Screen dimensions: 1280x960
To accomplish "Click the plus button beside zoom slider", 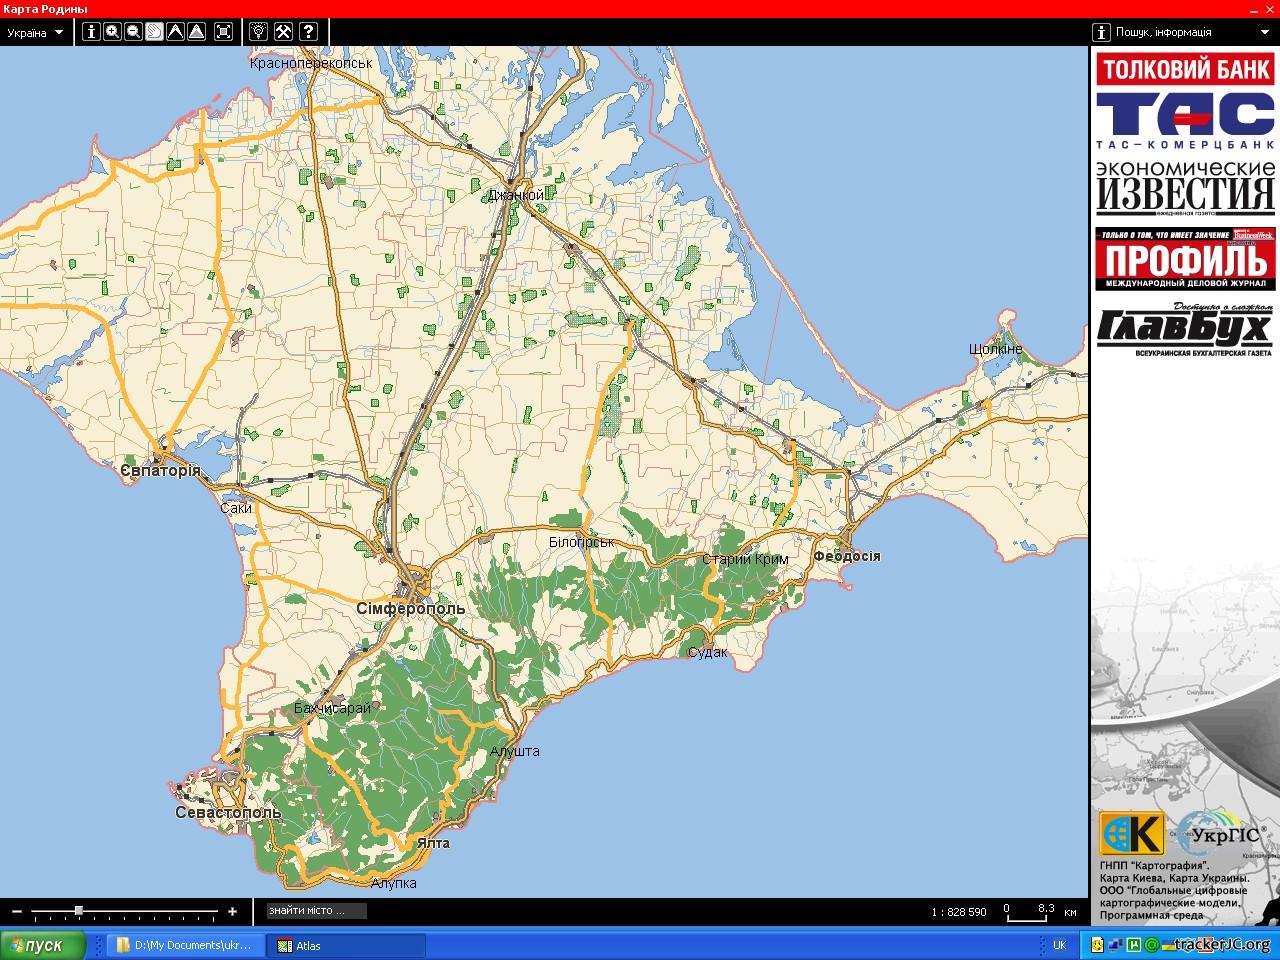I will pos(233,911).
